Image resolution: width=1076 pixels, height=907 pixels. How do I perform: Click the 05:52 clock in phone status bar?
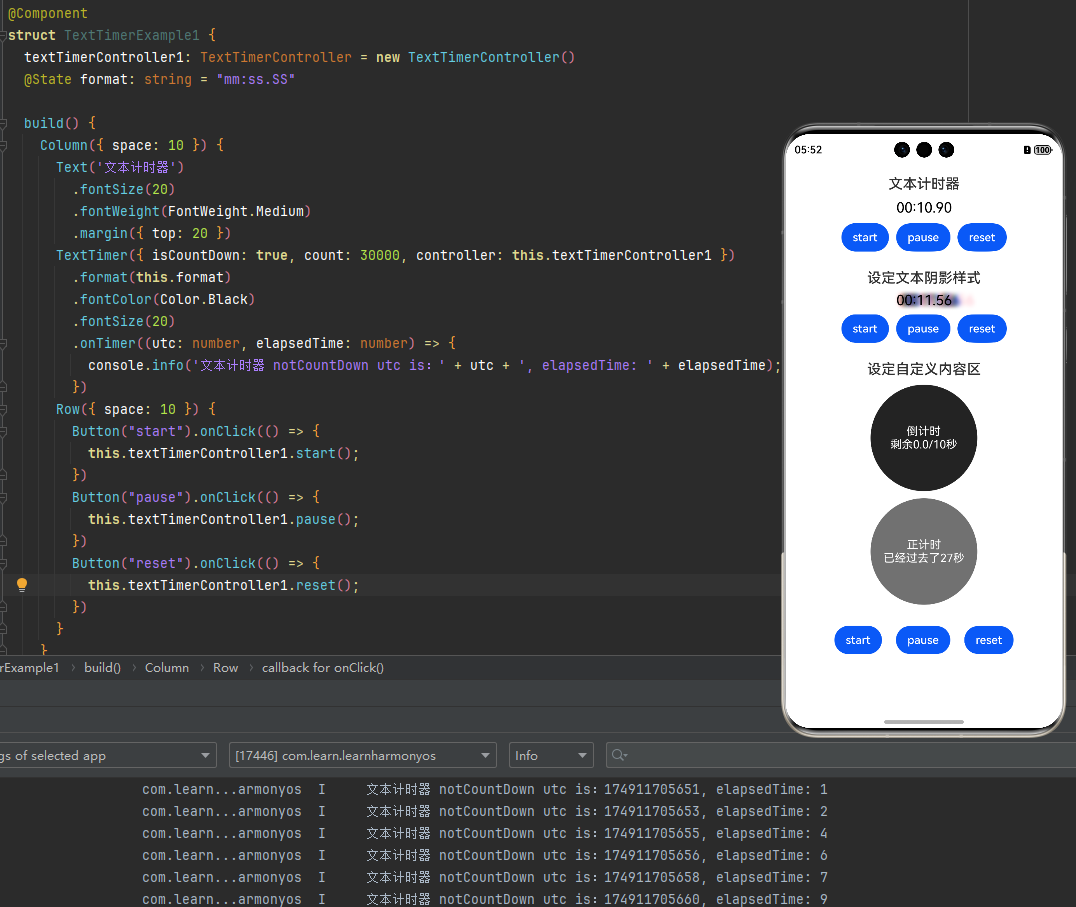click(x=808, y=150)
